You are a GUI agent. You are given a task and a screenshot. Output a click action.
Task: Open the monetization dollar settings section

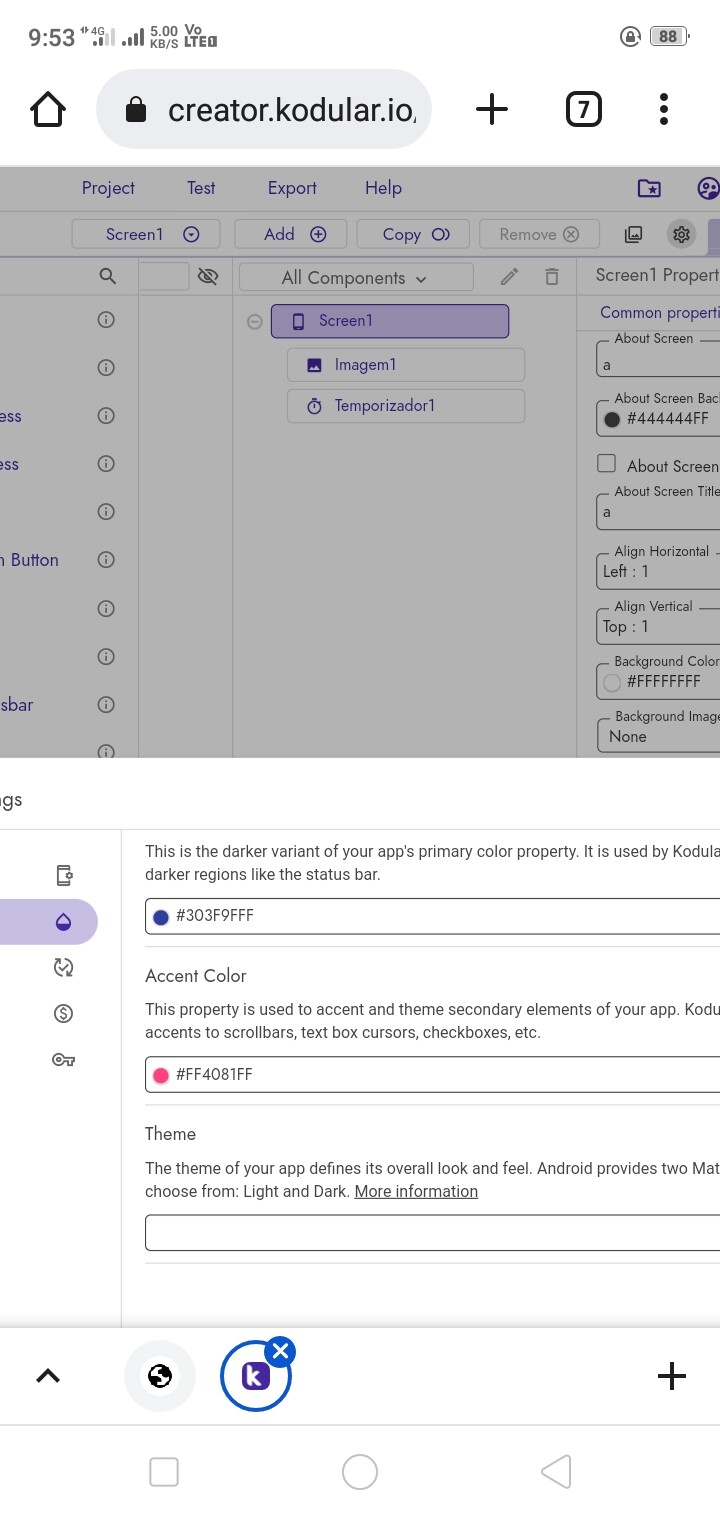click(x=63, y=1013)
